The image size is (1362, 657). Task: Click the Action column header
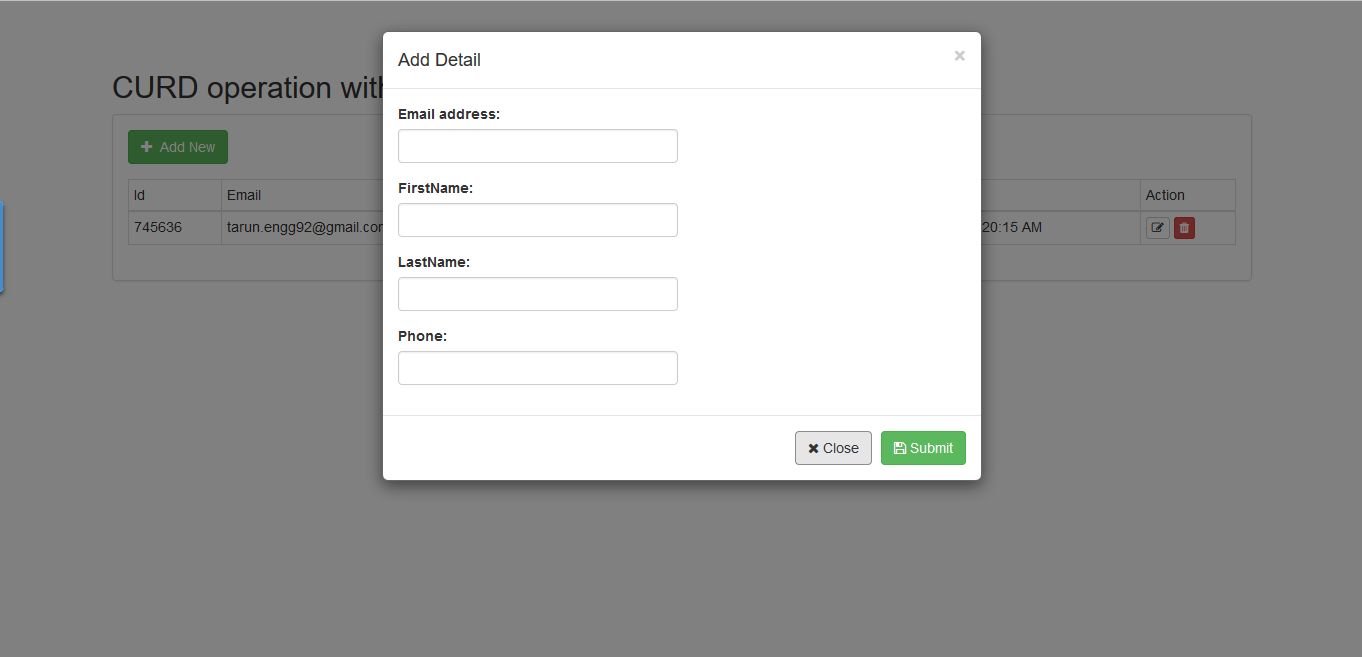tap(1165, 195)
